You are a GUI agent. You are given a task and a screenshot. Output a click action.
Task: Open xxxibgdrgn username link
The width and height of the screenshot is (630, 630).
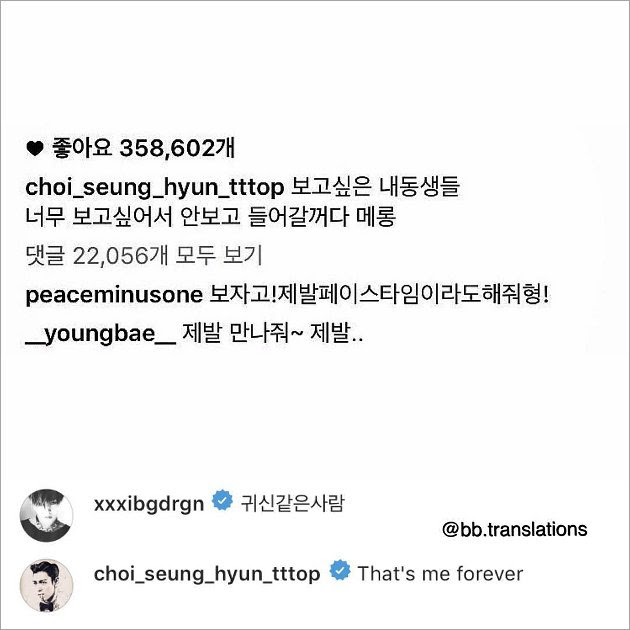coord(149,503)
